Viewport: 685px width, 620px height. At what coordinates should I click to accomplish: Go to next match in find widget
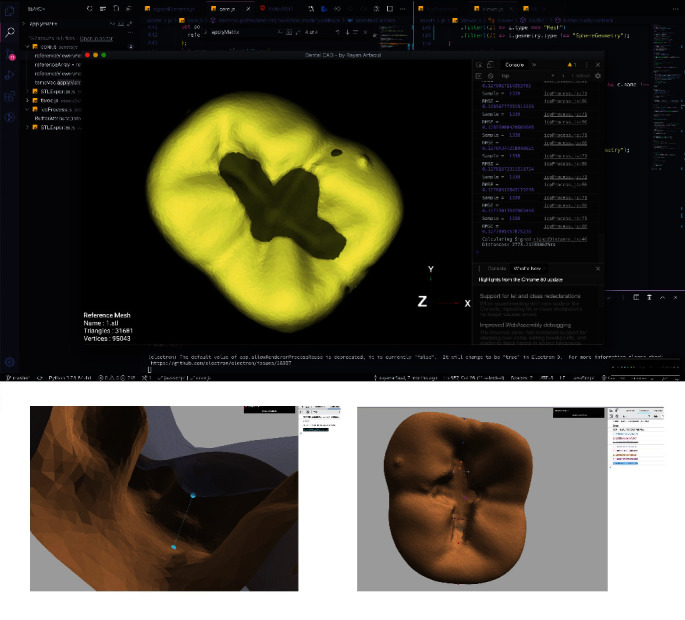pos(347,32)
